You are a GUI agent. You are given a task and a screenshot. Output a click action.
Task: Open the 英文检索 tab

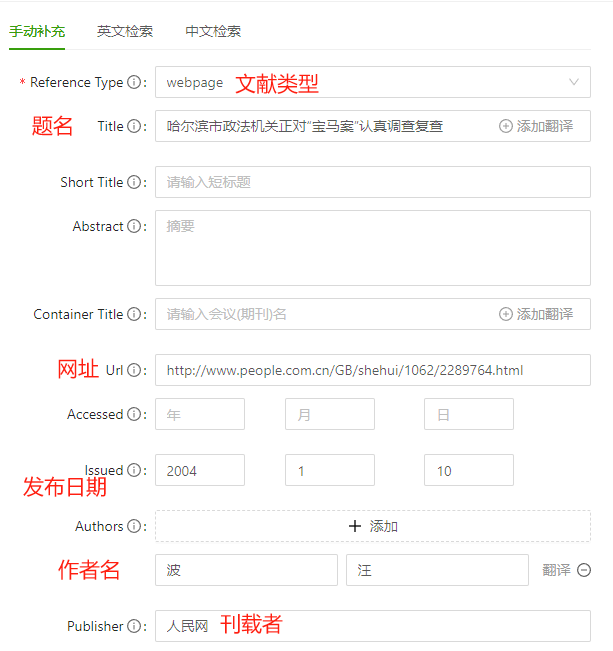[125, 32]
